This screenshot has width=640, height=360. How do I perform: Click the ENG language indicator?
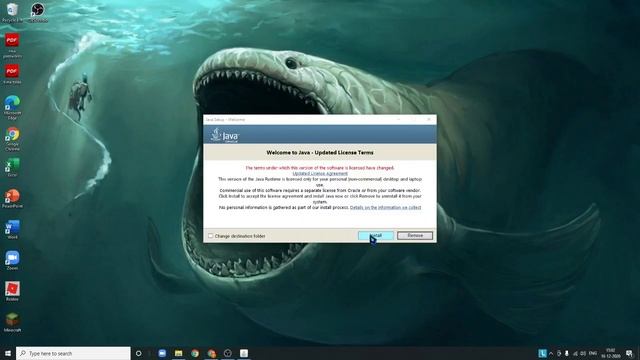tap(593, 353)
